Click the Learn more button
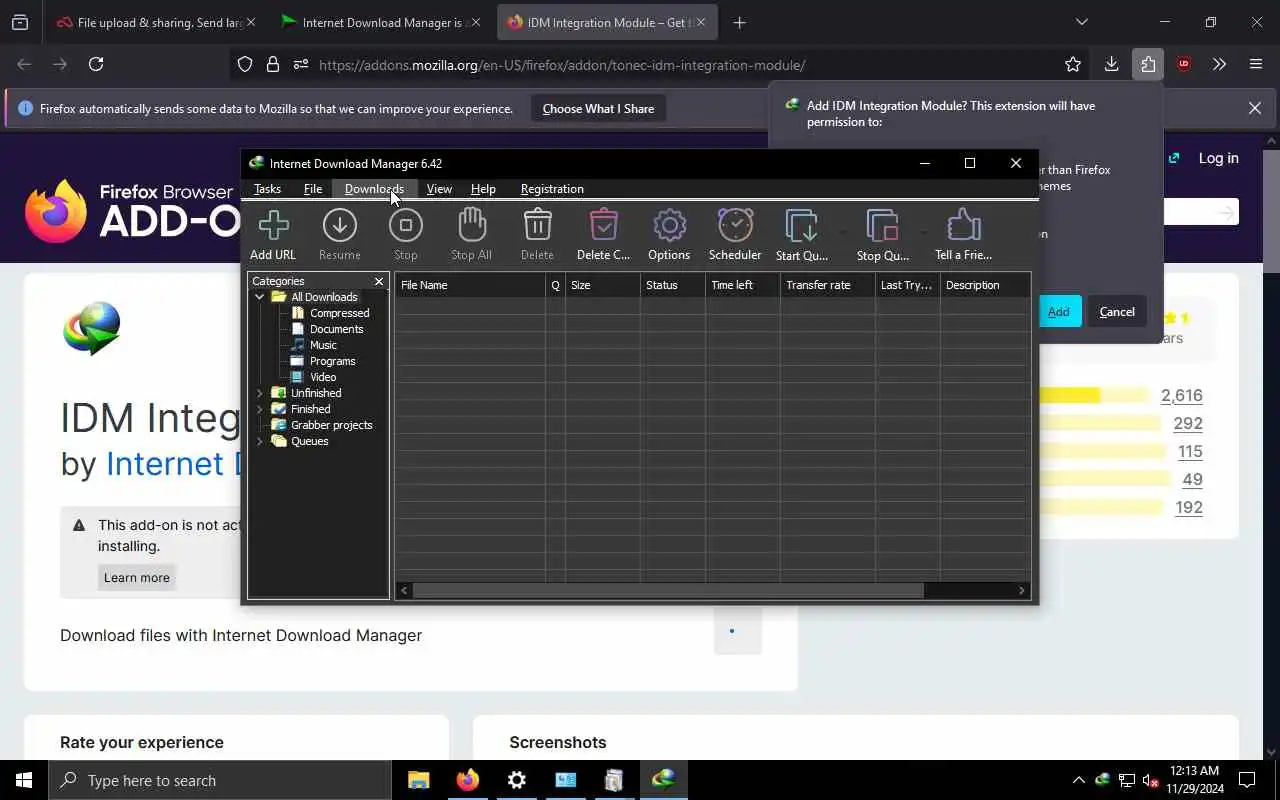 pyautogui.click(x=137, y=577)
